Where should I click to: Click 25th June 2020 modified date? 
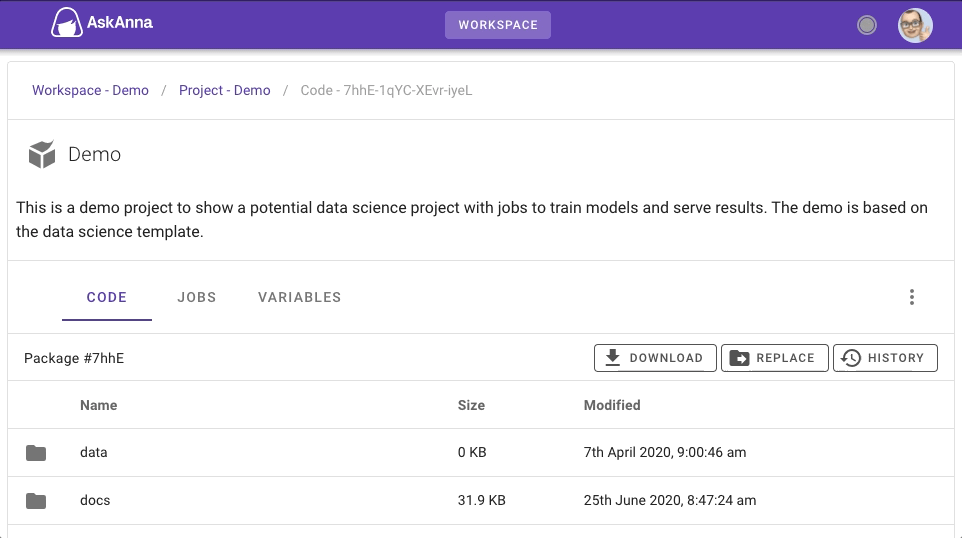(670, 500)
